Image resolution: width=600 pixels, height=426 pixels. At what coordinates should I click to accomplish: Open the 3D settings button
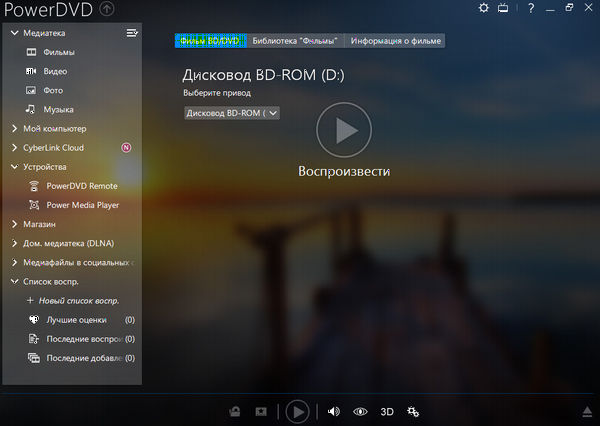click(387, 411)
